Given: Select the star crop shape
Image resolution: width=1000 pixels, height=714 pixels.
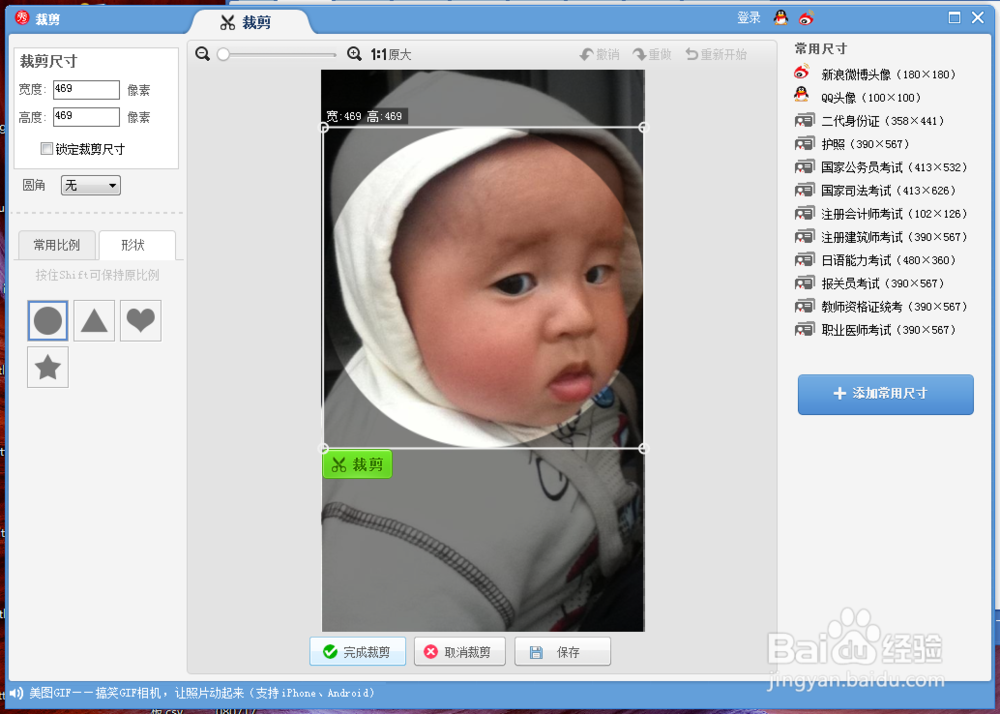Looking at the screenshot, I should pyautogui.click(x=48, y=367).
